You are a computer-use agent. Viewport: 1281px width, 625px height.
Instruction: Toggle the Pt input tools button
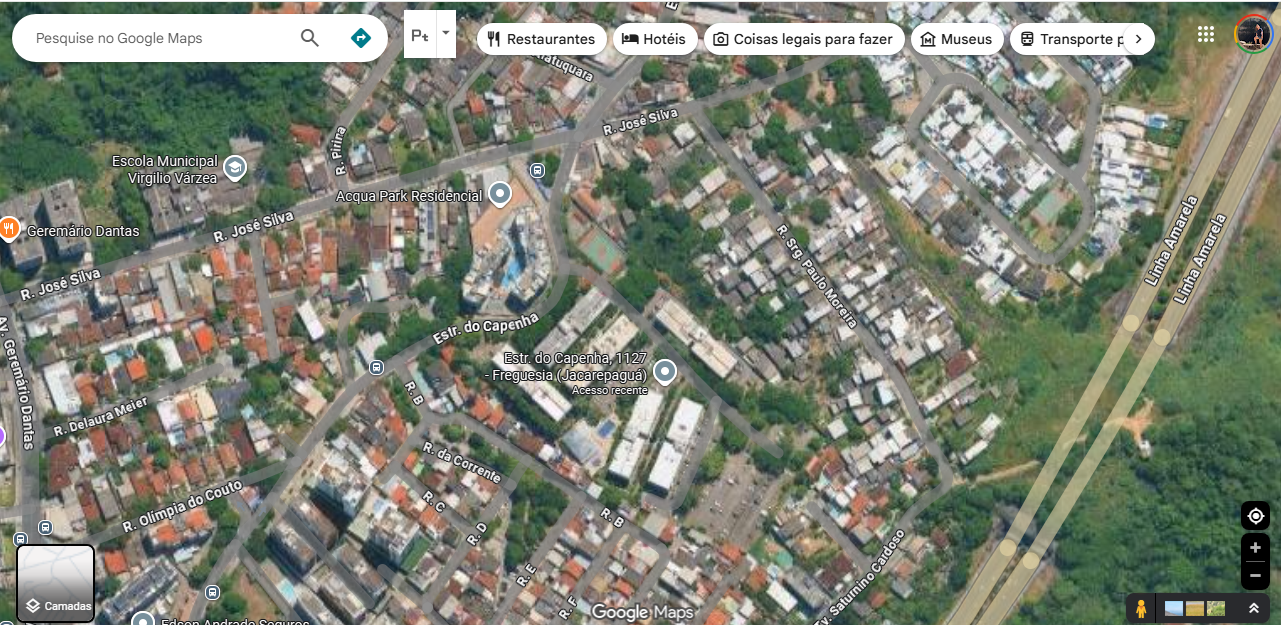pos(420,35)
